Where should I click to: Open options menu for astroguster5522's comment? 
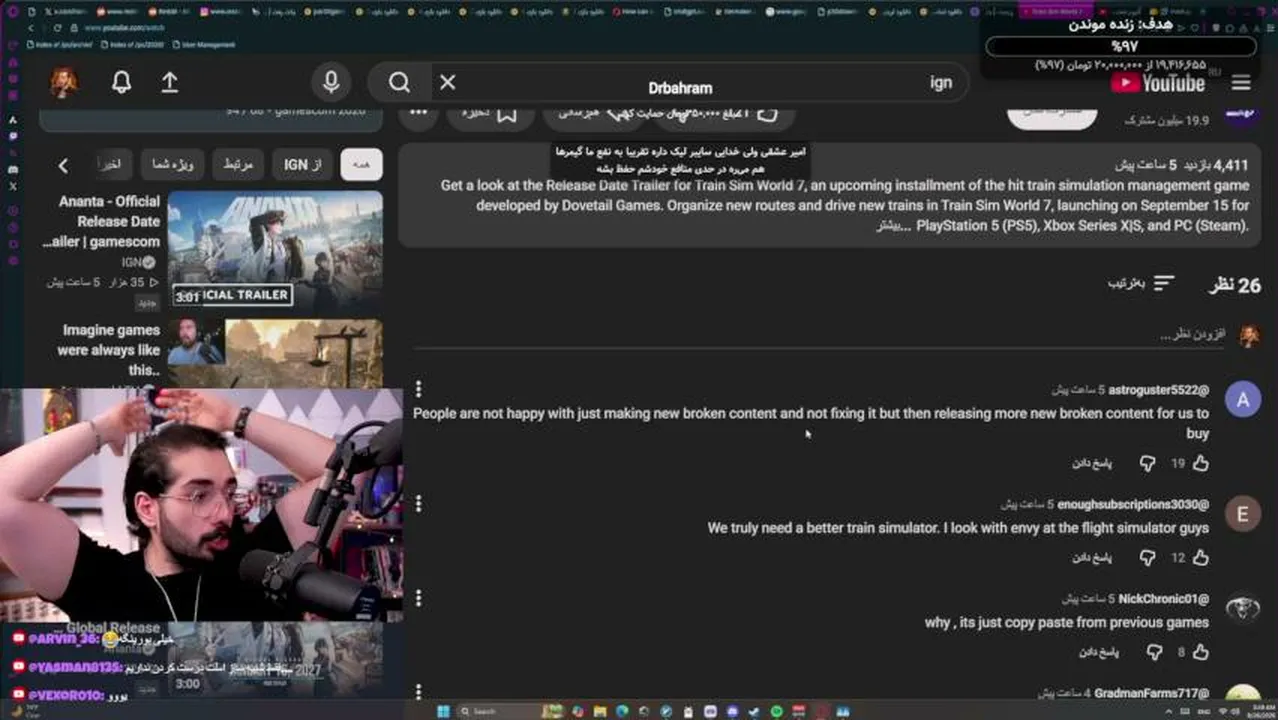tap(418, 389)
